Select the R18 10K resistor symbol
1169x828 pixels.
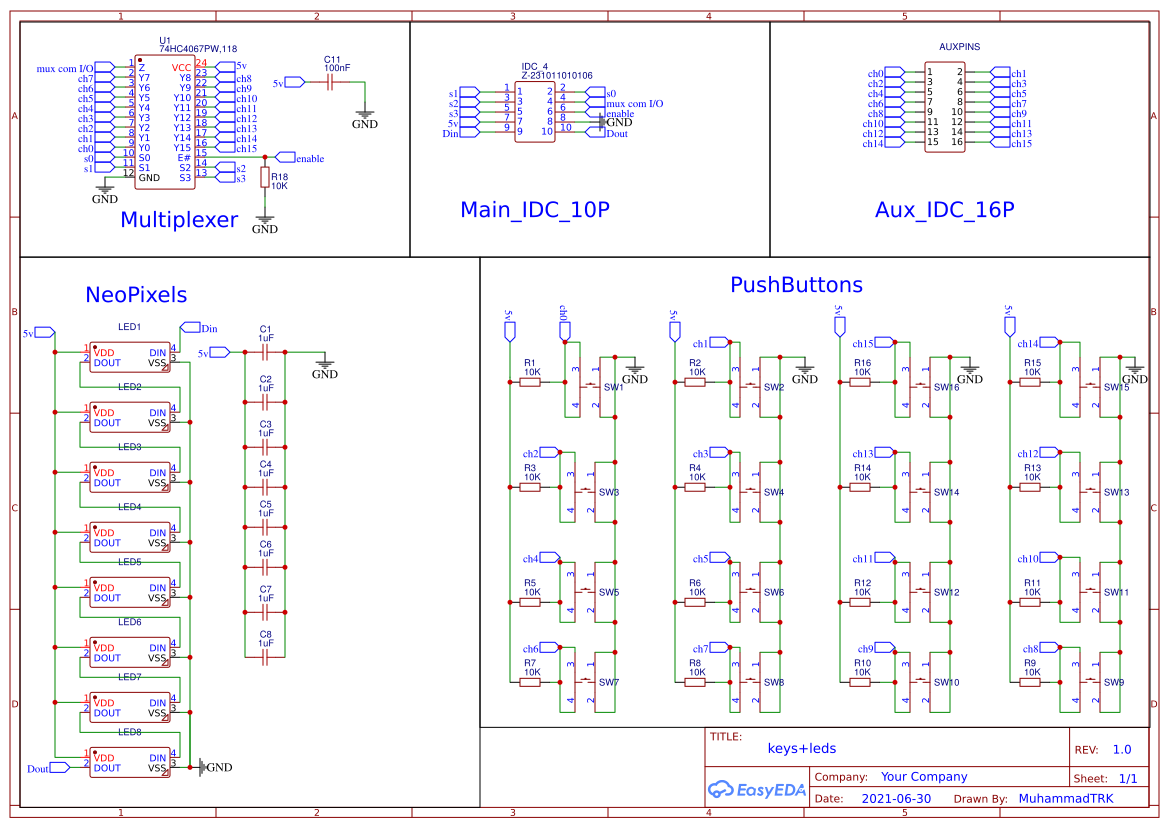(x=264, y=177)
